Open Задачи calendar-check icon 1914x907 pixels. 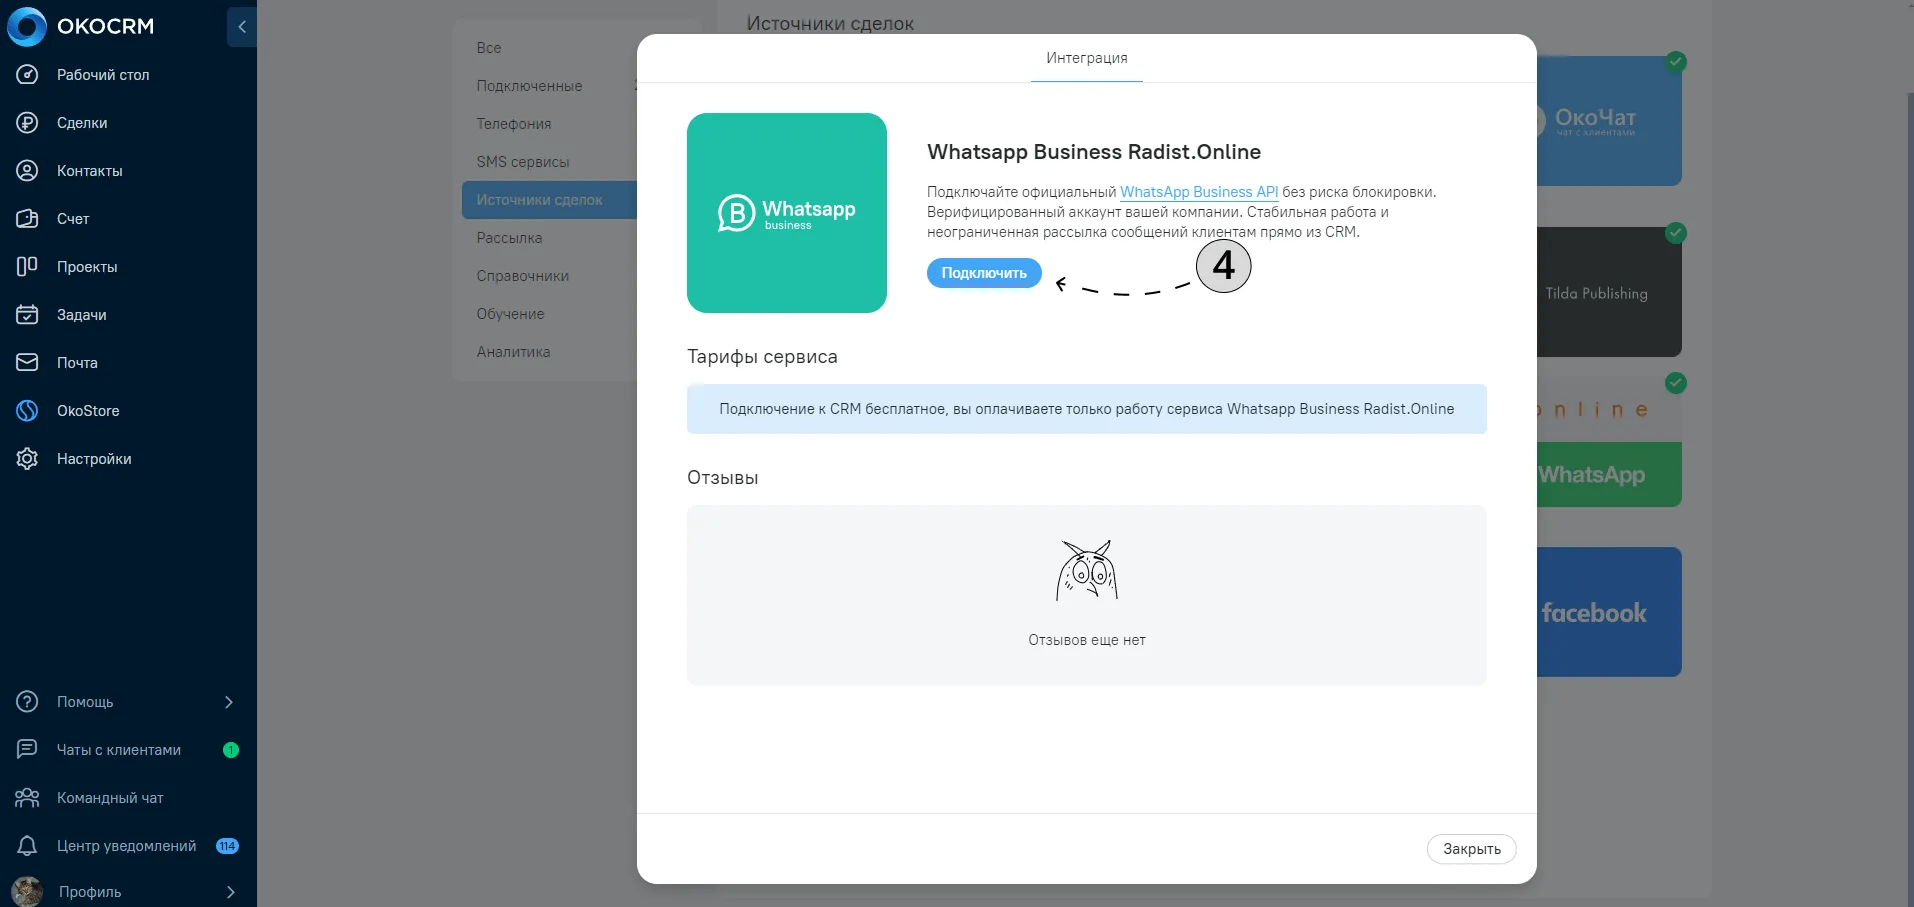pos(27,315)
